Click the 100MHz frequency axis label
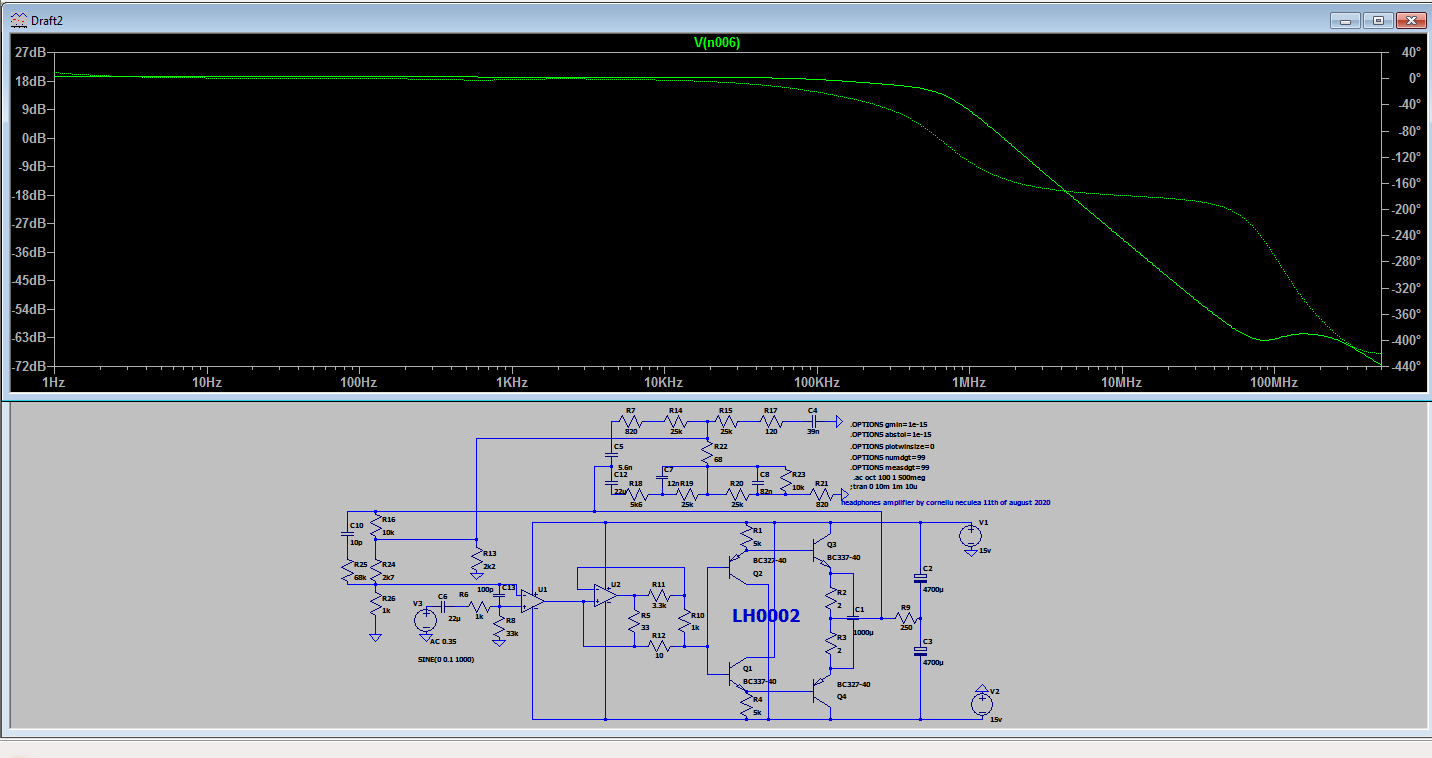1432x758 pixels. coord(1274,383)
